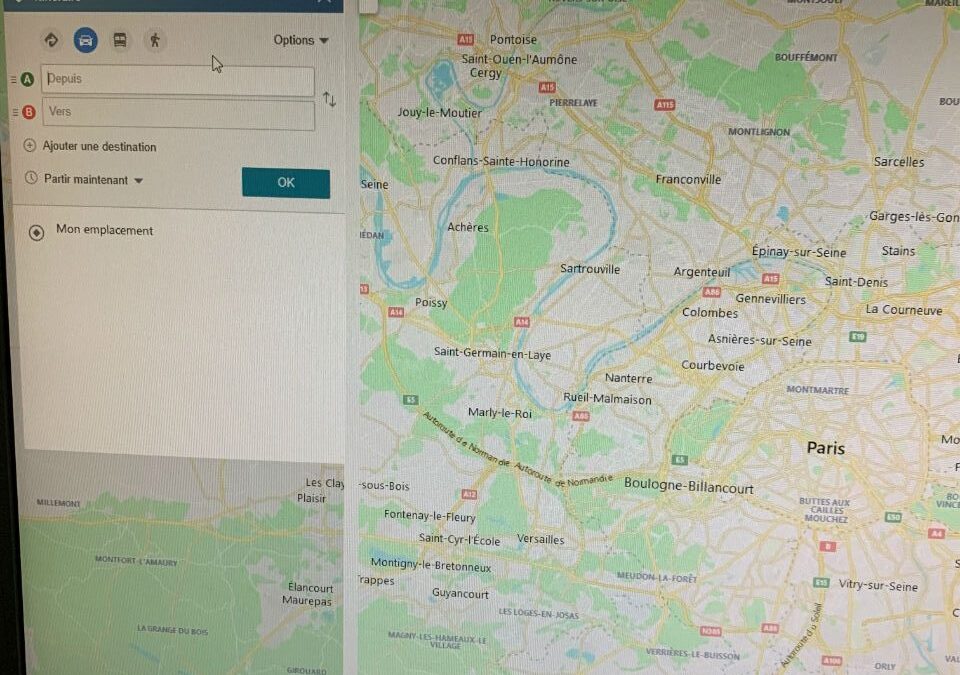This screenshot has width=960, height=675.
Task: Click the Épinay-sur-Seine map label
Action: pos(799,252)
